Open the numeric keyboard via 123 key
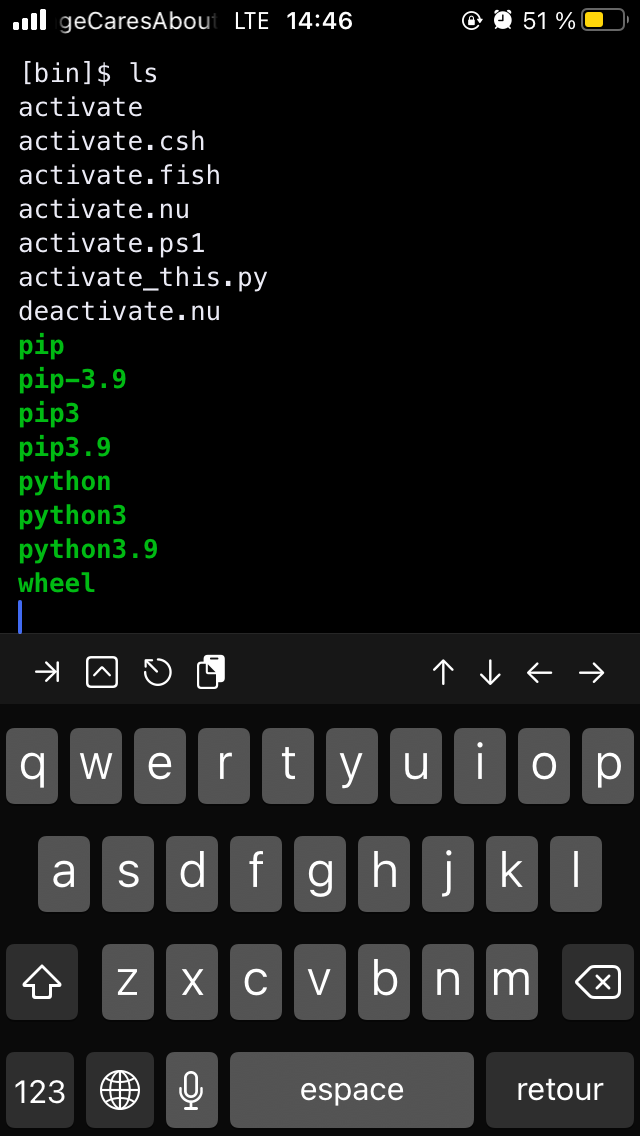The height and width of the screenshot is (1136, 640). (x=39, y=1089)
